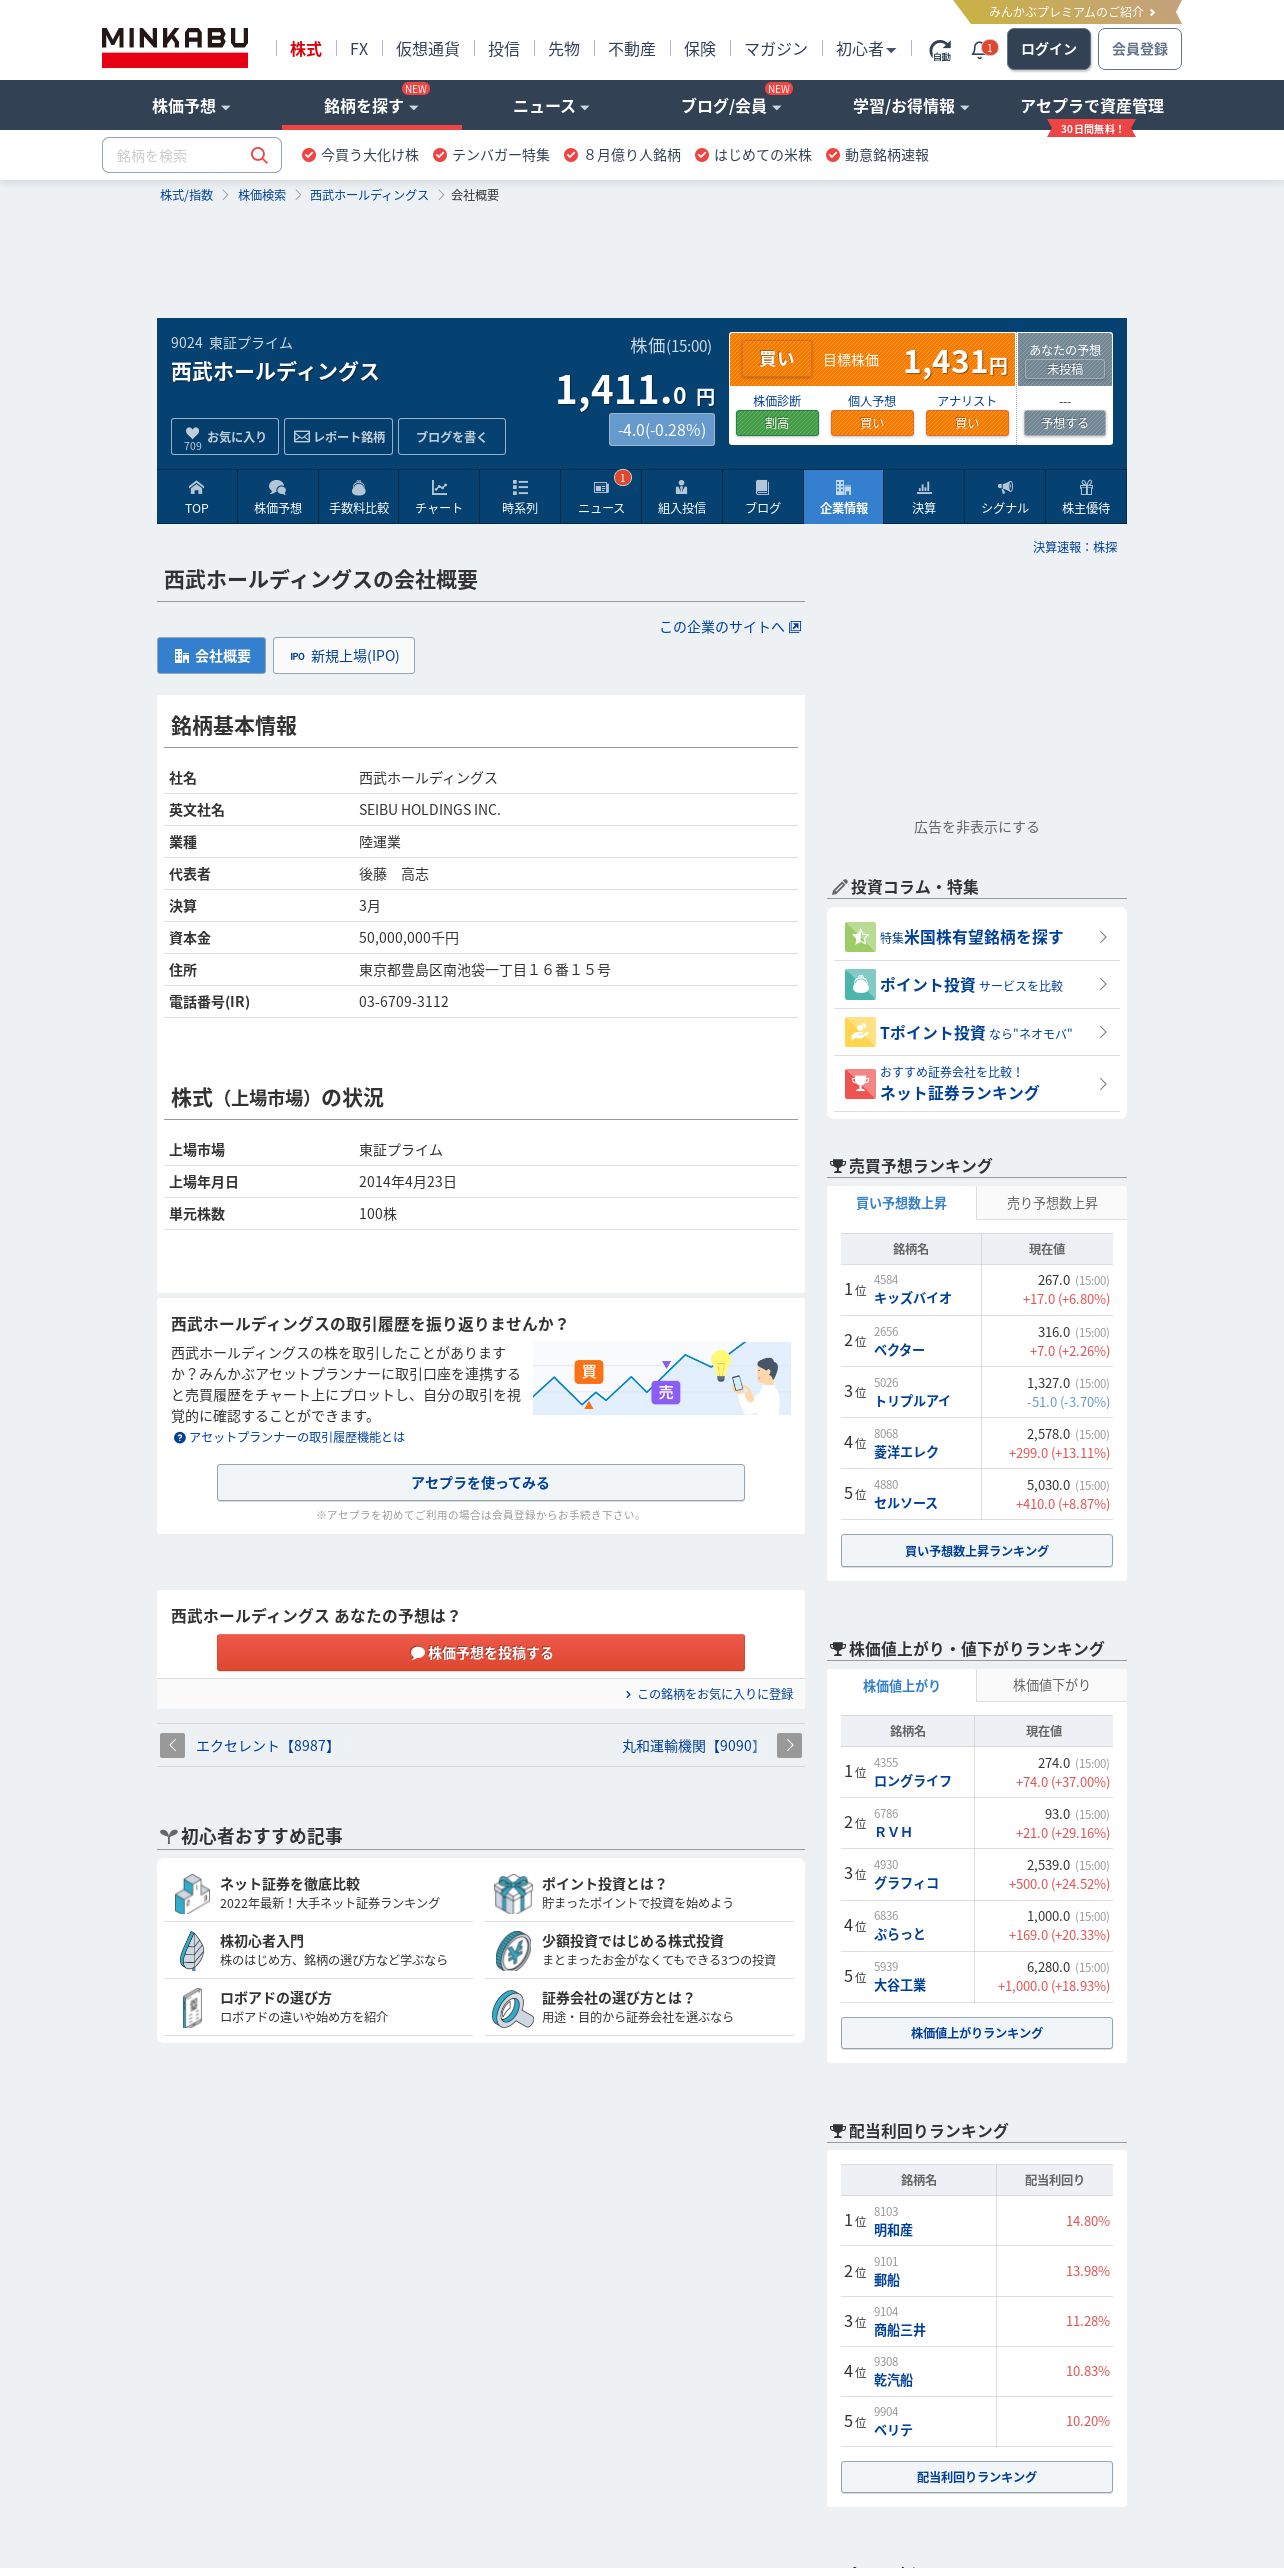
Task: Open the ブログ tab in the stock nav
Action: point(763,497)
